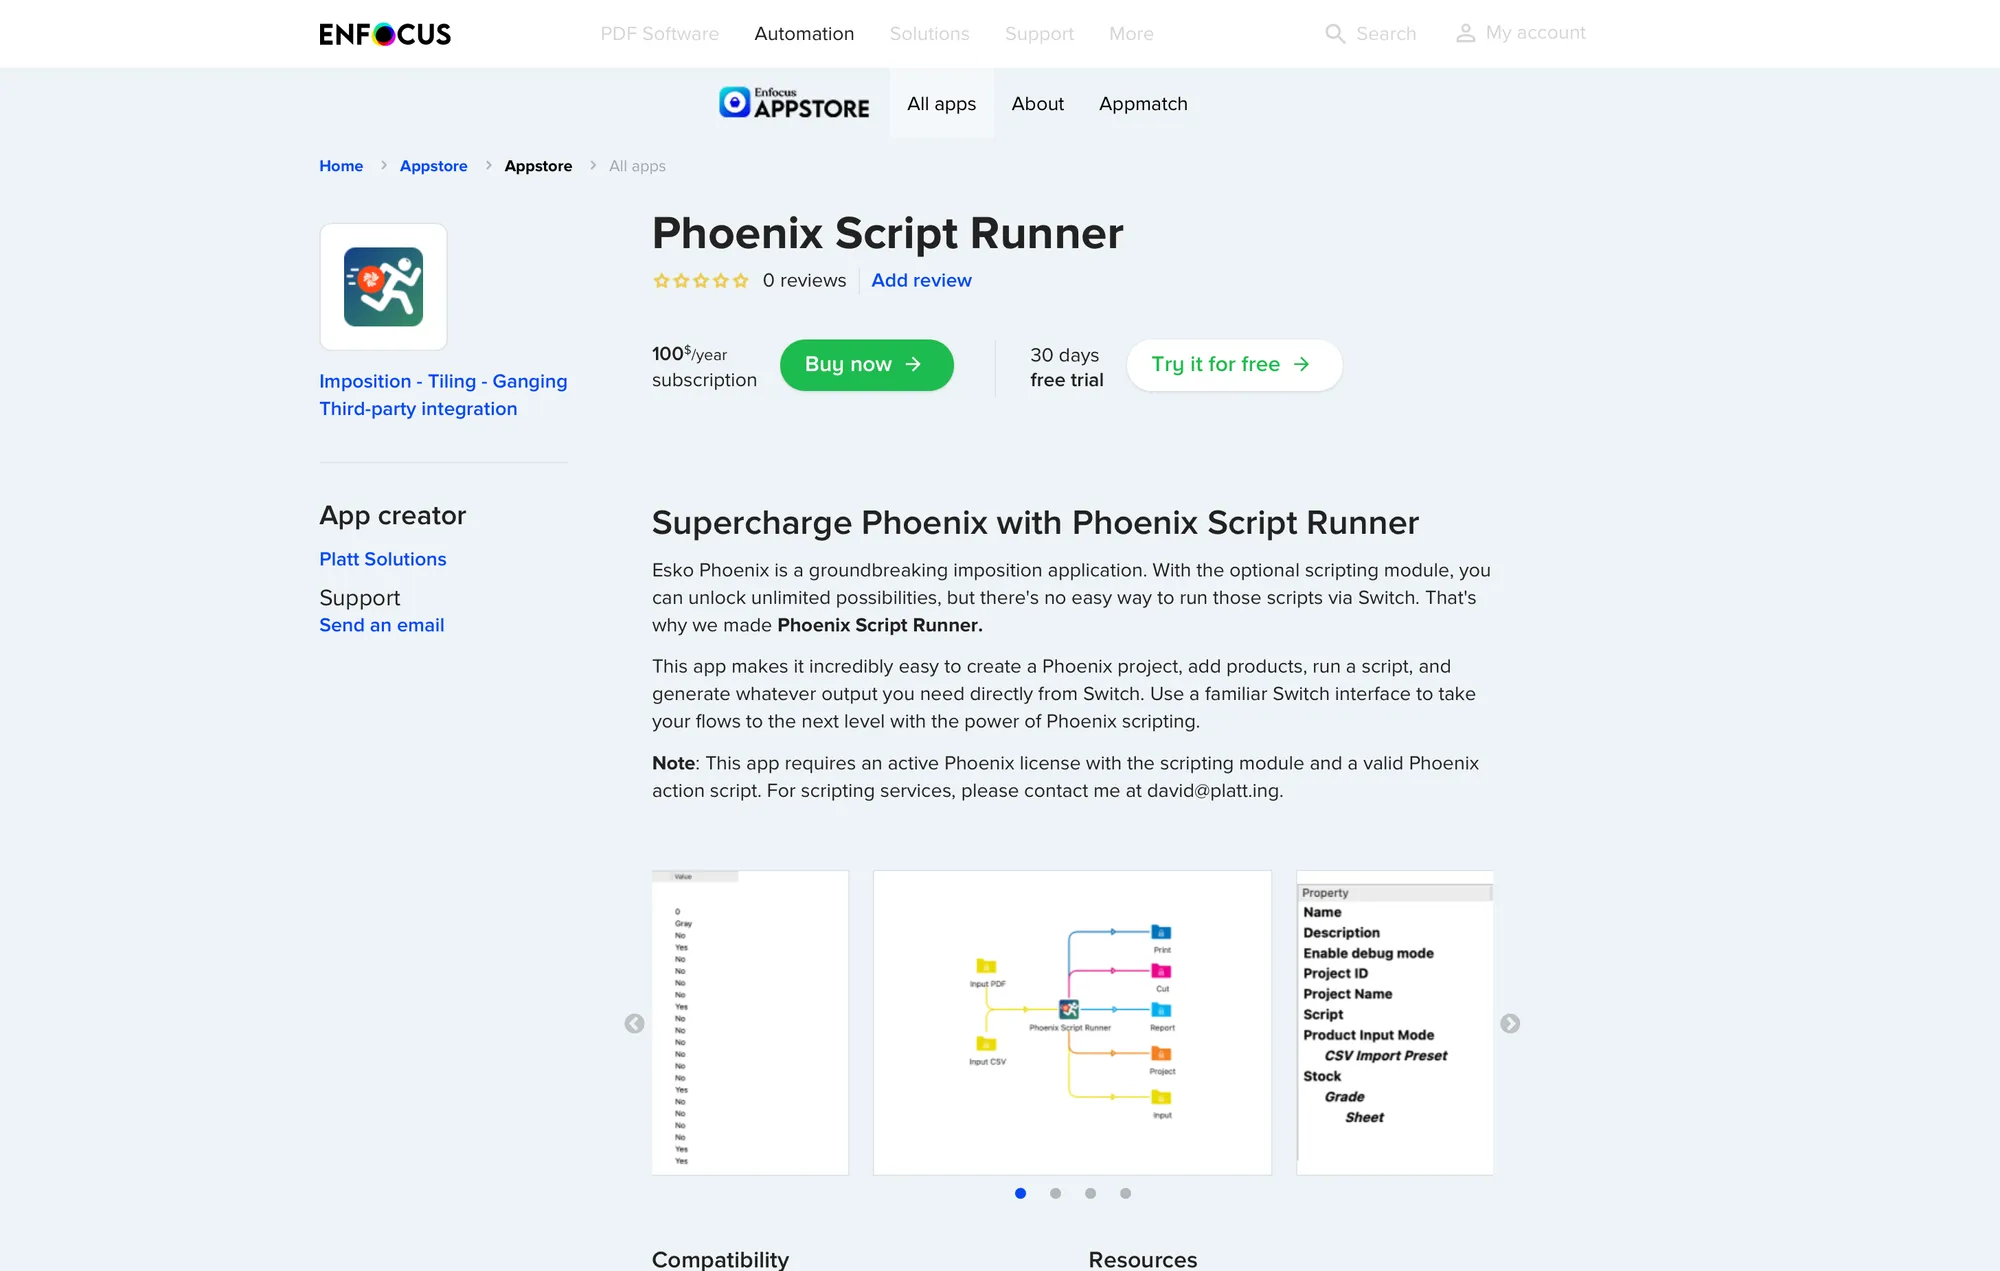Click the Try it for free button
The height and width of the screenshot is (1271, 2000).
tap(1233, 365)
